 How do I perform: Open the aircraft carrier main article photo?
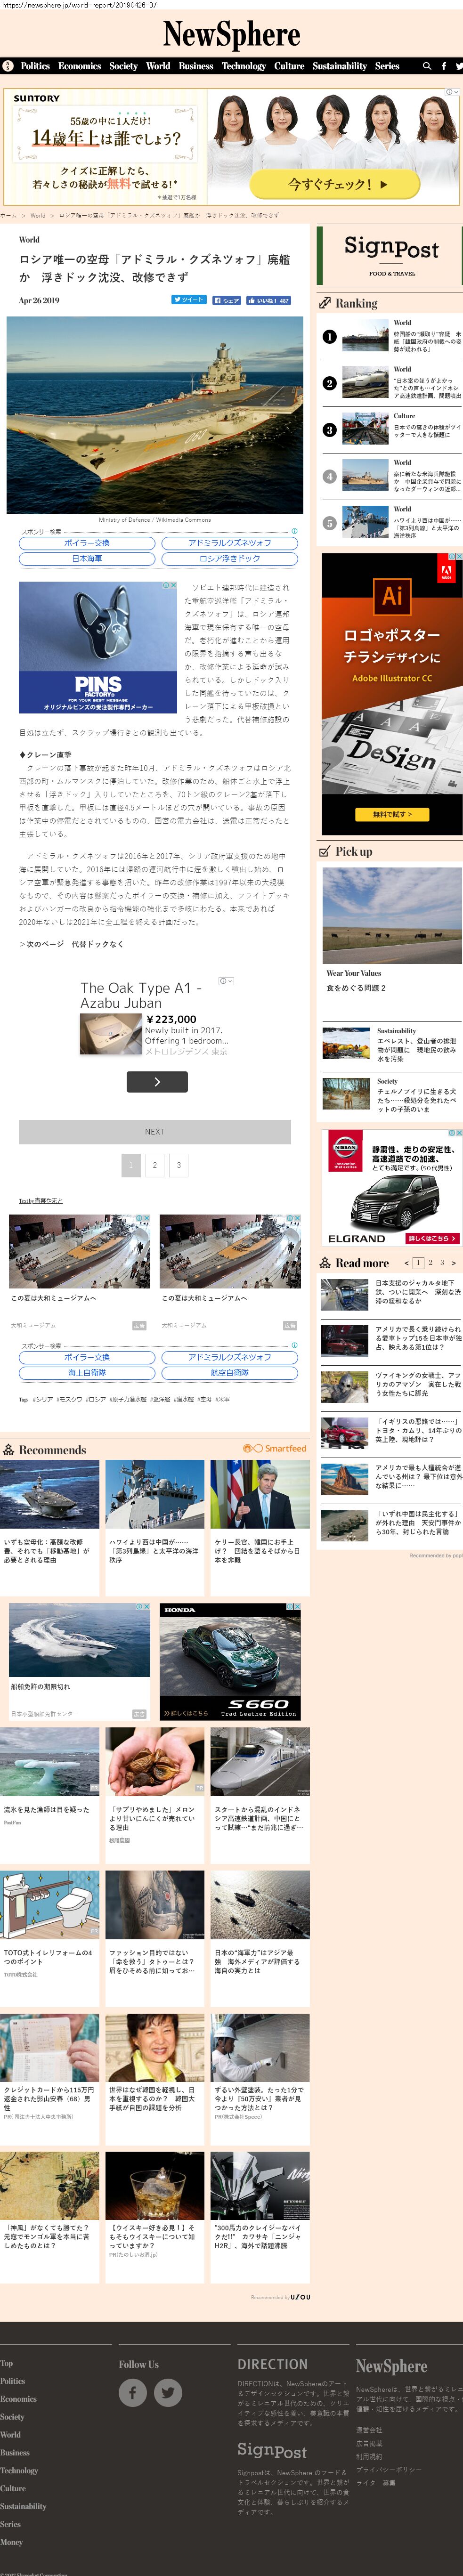point(155,415)
